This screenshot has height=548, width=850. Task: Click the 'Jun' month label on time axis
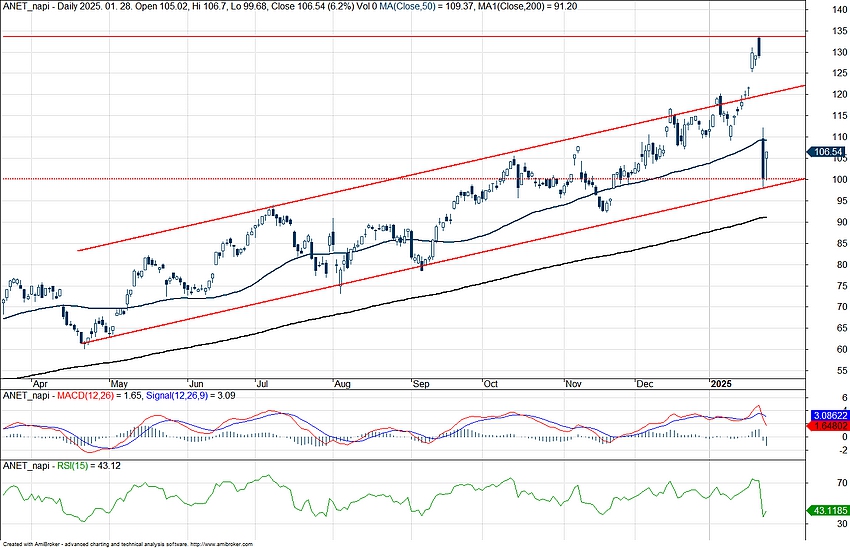pos(196,384)
